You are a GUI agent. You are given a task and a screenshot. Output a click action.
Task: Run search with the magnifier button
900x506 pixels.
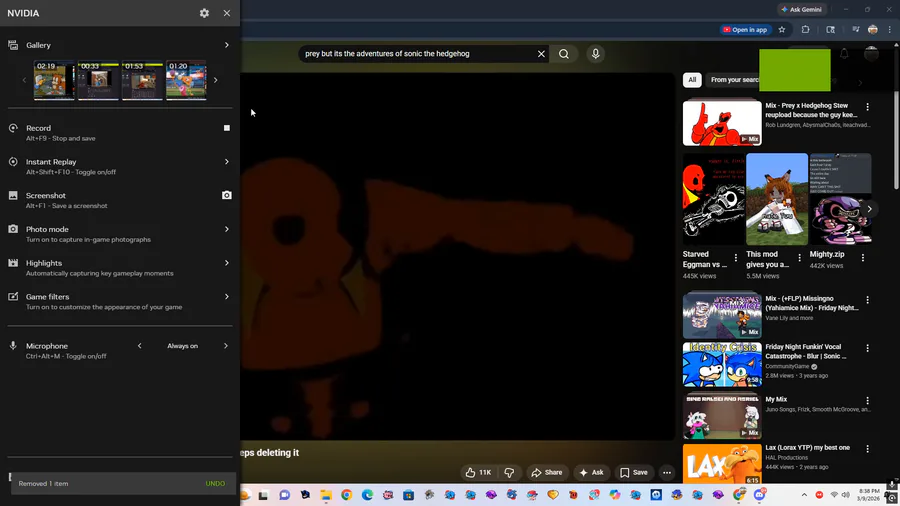(564, 54)
